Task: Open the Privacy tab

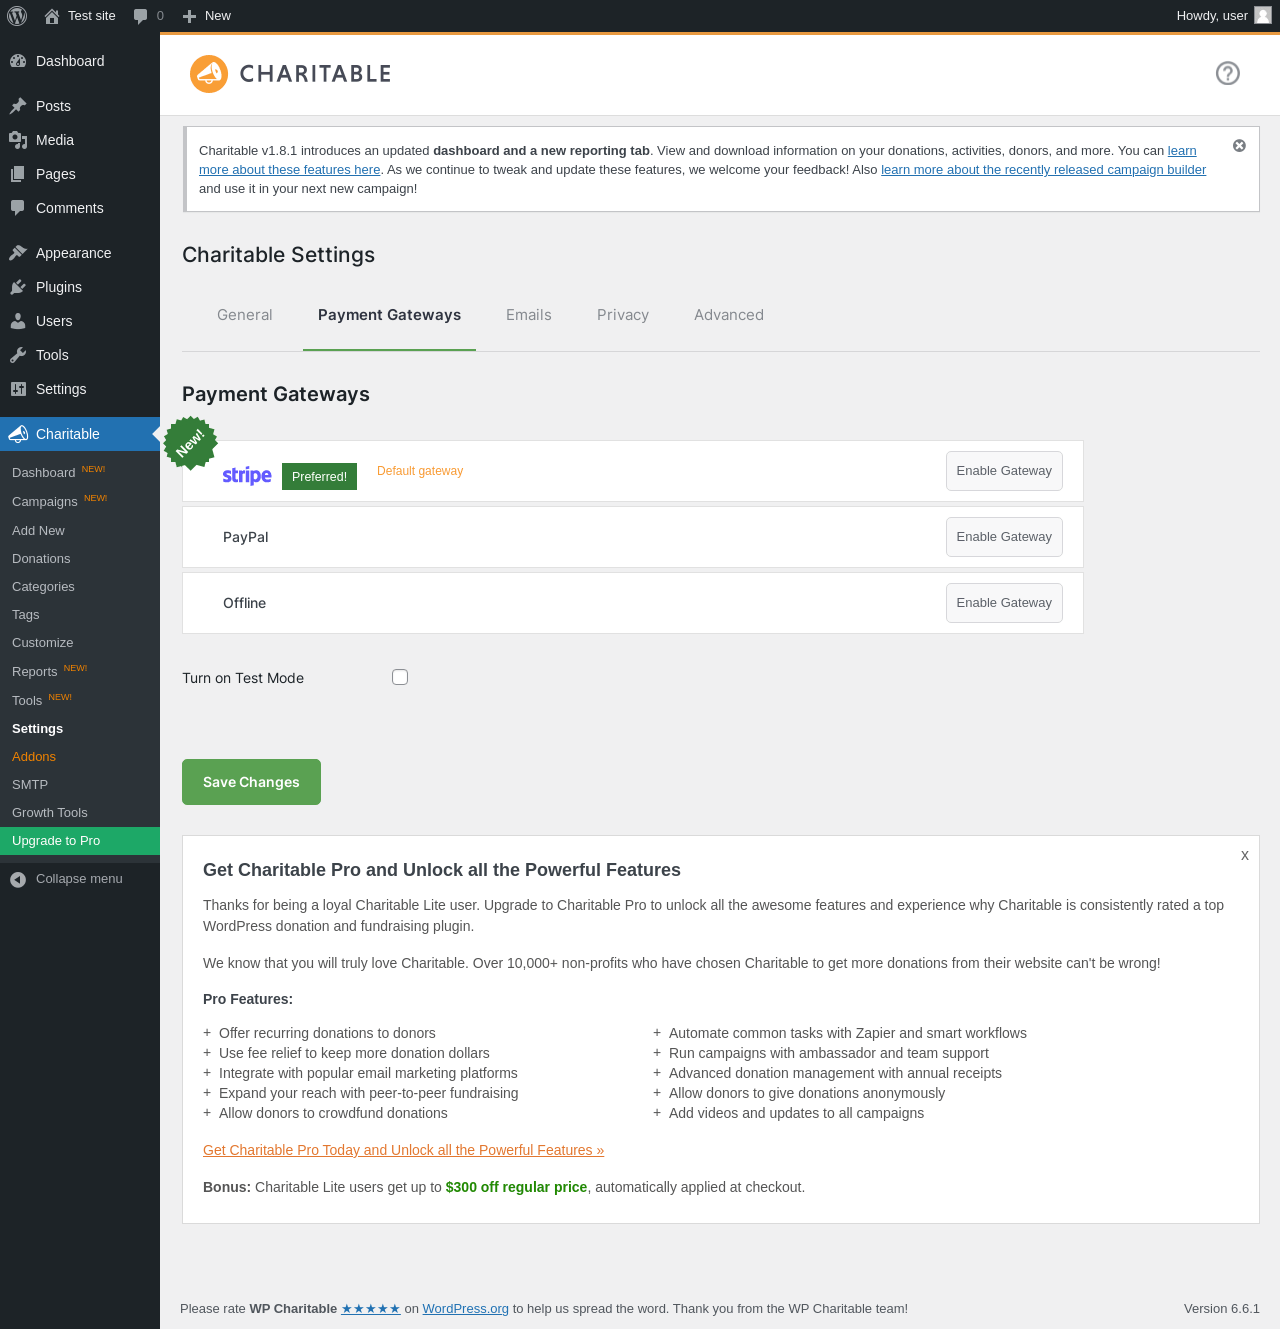Action: [x=623, y=315]
